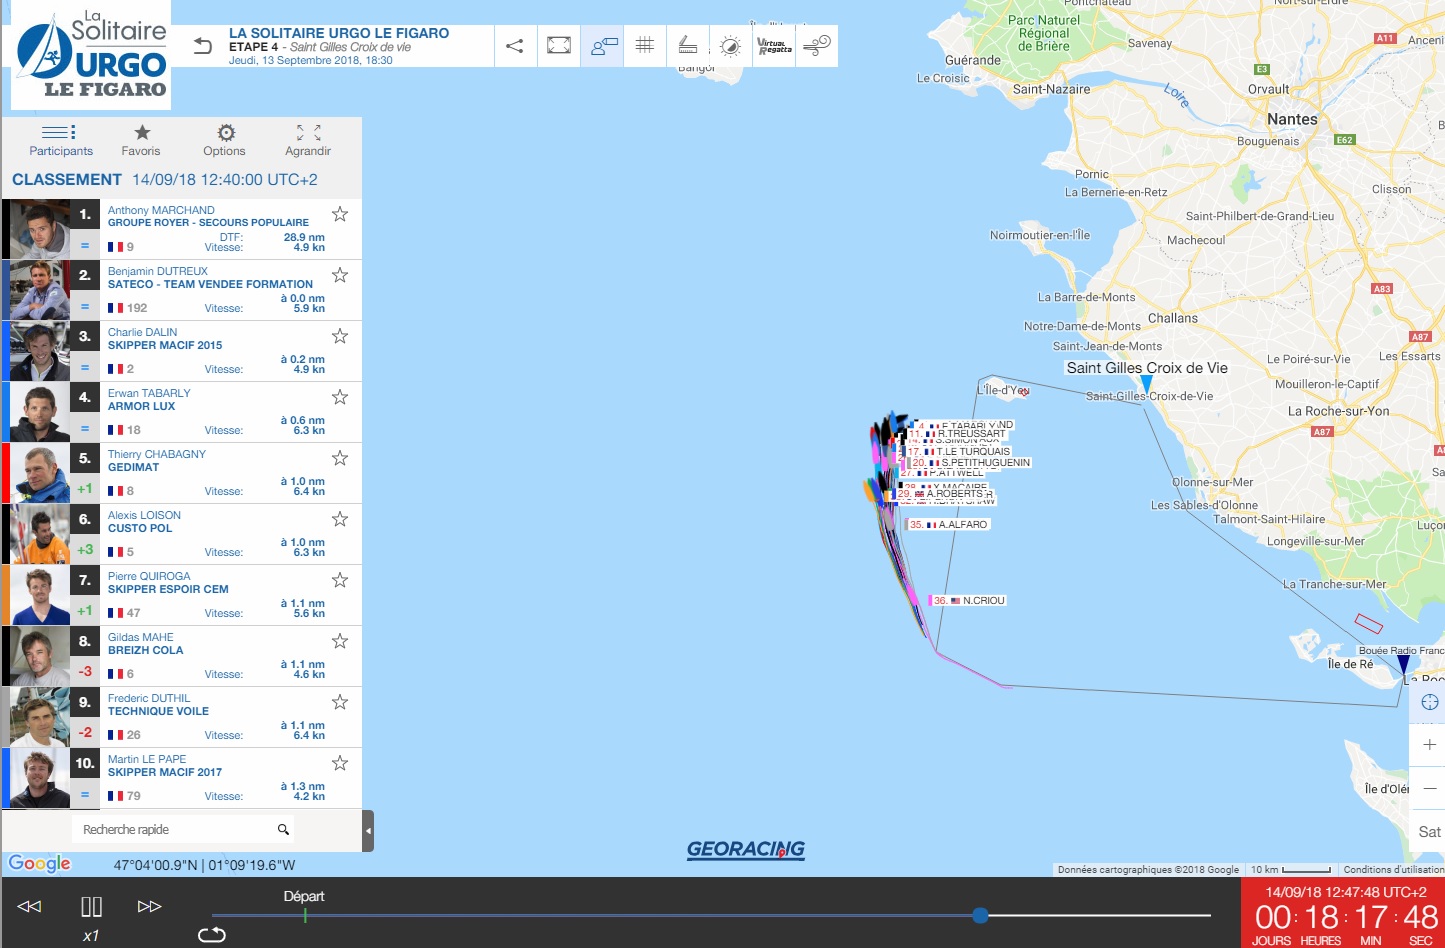Toggle the wind display icon
Image resolution: width=1445 pixels, height=948 pixels.
point(817,46)
